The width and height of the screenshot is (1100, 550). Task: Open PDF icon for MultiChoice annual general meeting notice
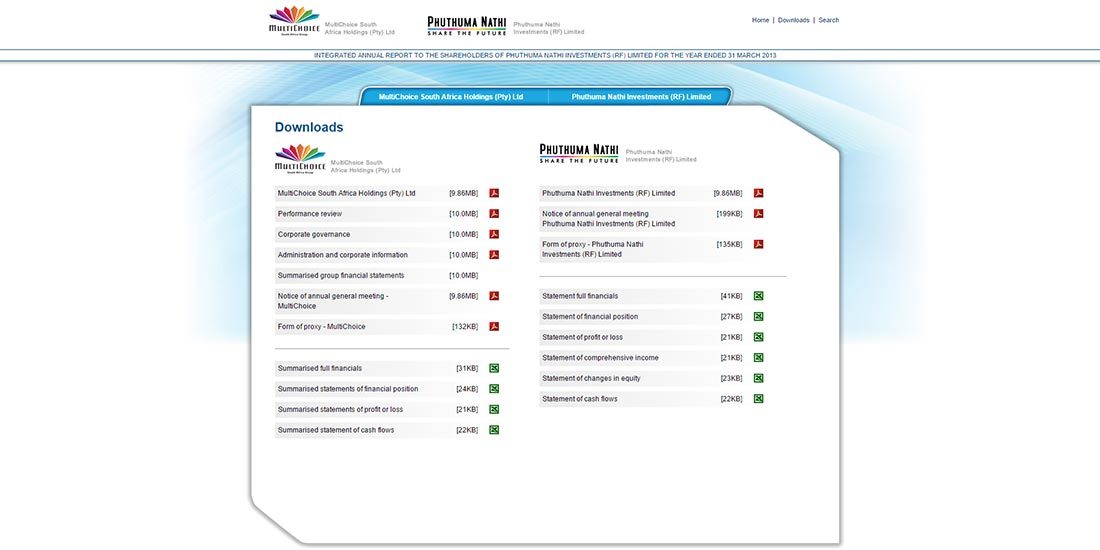click(x=494, y=296)
